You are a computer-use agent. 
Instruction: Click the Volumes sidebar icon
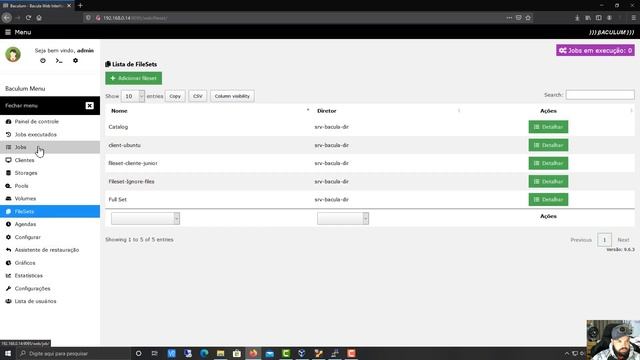(x=8, y=198)
